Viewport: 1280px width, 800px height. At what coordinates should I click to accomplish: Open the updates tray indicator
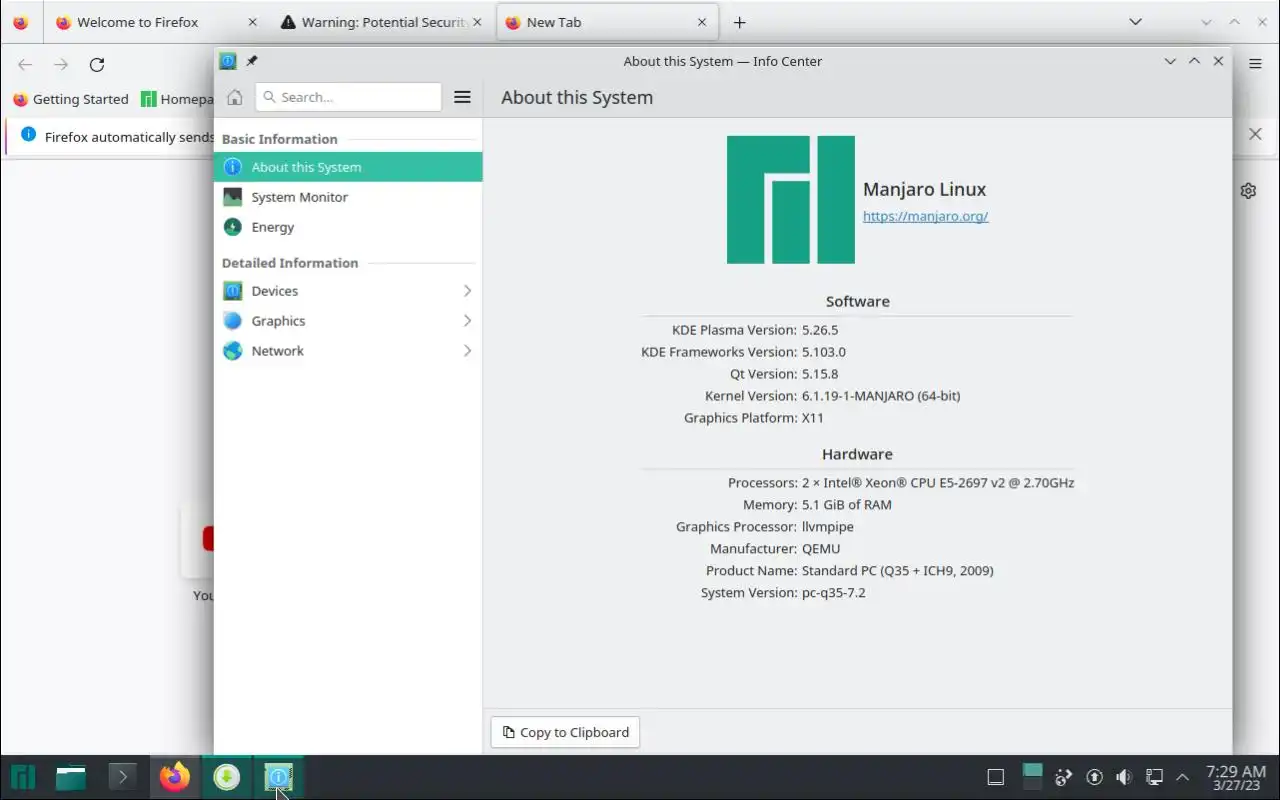click(1094, 777)
